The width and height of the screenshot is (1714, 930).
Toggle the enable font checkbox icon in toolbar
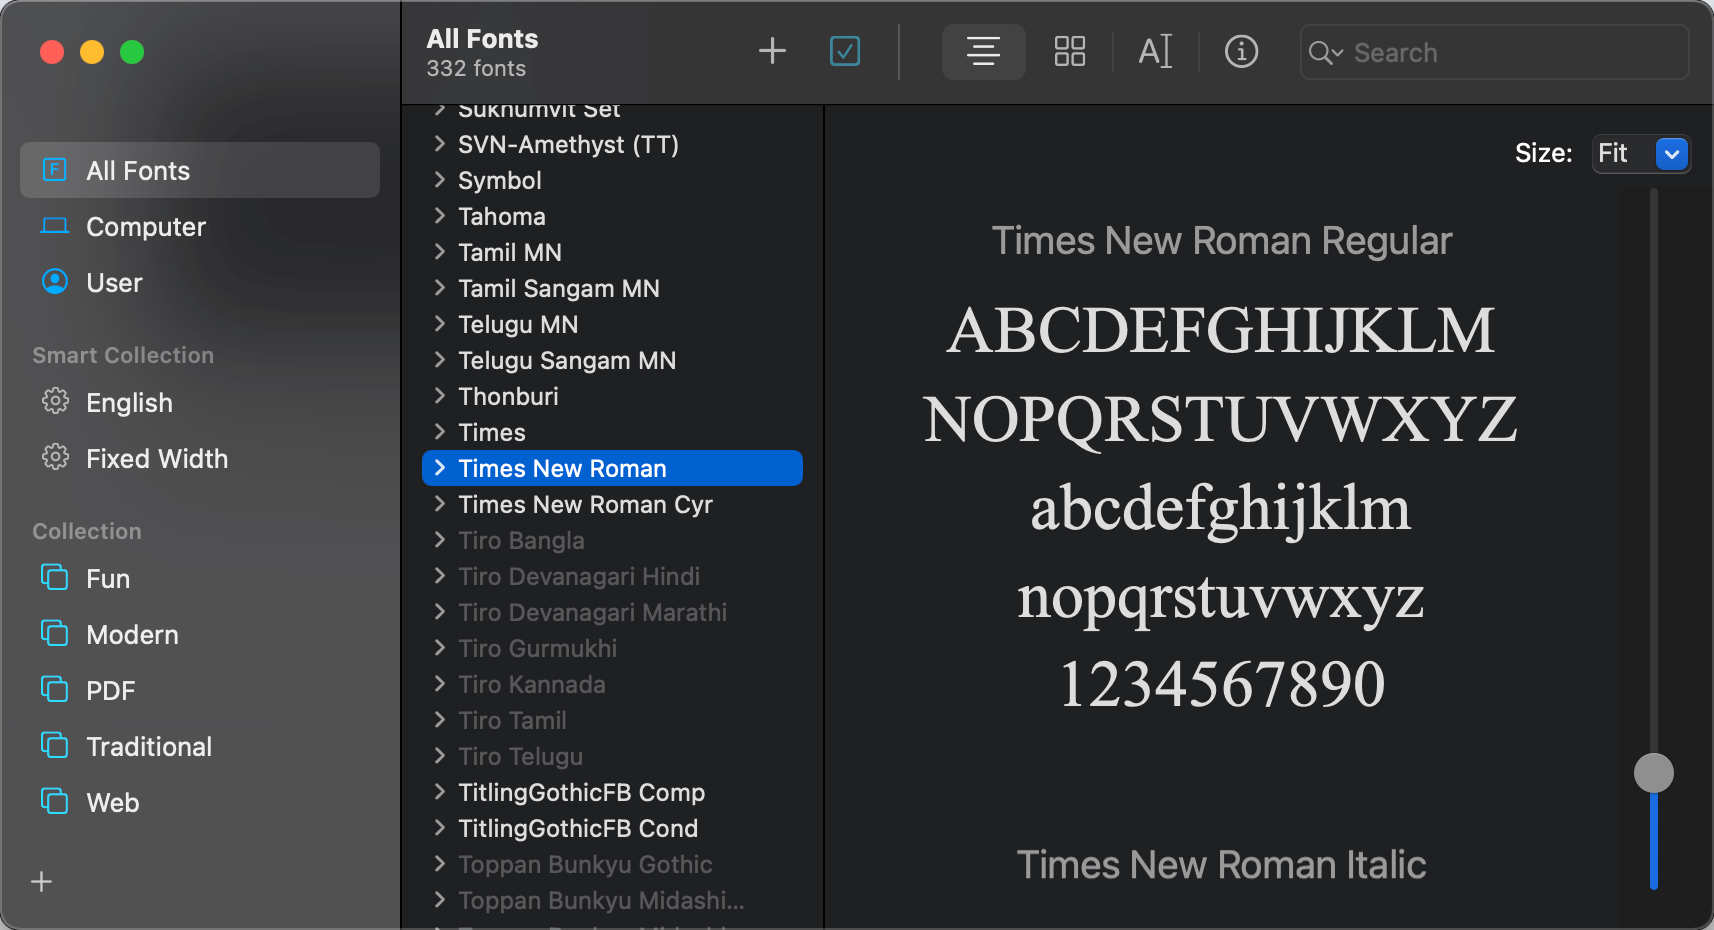click(x=845, y=51)
